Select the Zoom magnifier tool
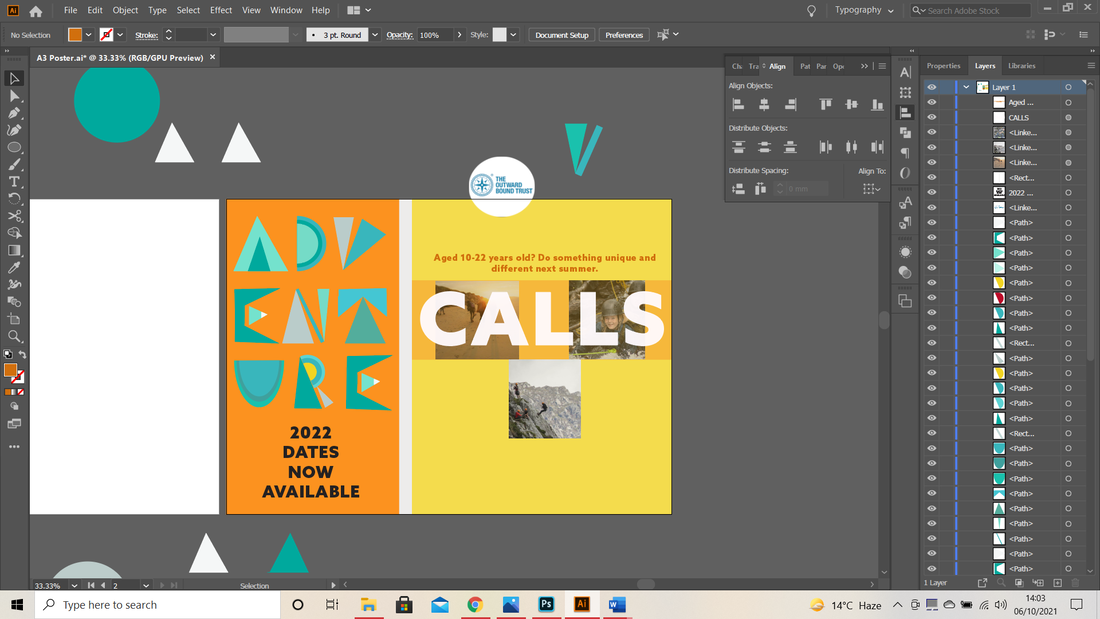1100x619 pixels. coord(14,336)
